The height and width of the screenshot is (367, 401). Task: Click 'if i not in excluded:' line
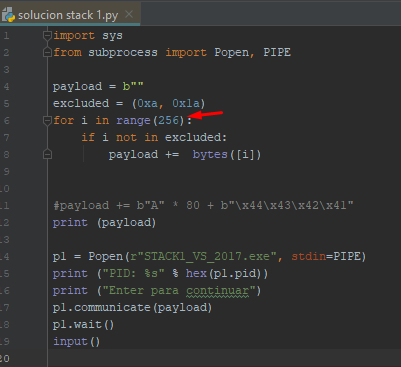pos(154,137)
